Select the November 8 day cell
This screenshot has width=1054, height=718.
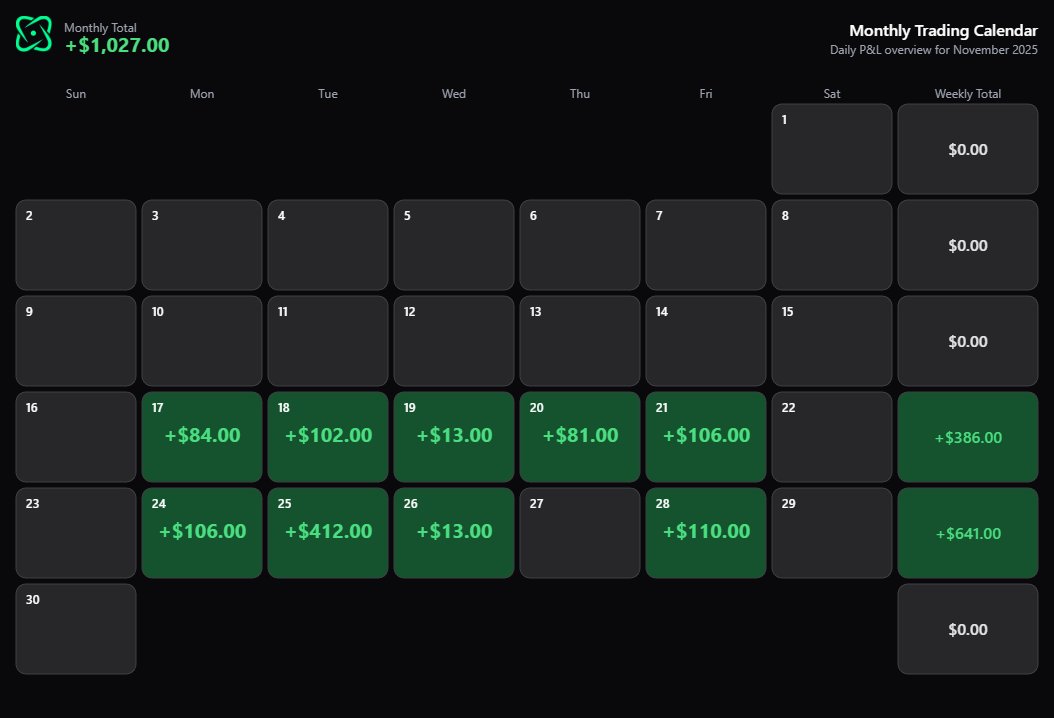tap(832, 245)
